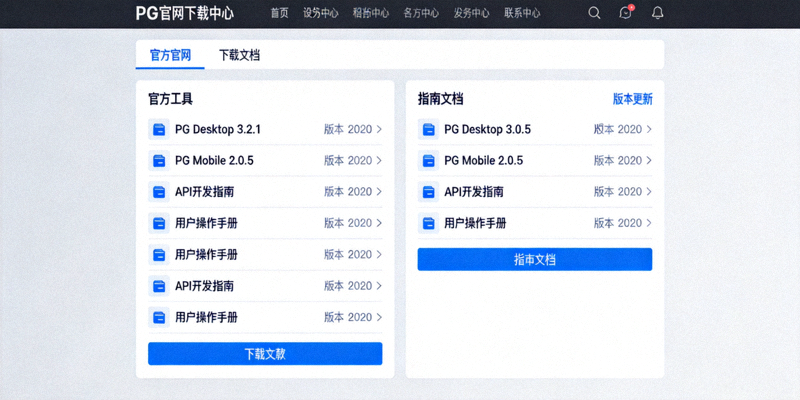Click 用户操作手册 file icon in 指南文档 panel
The image size is (800, 400).
click(429, 223)
